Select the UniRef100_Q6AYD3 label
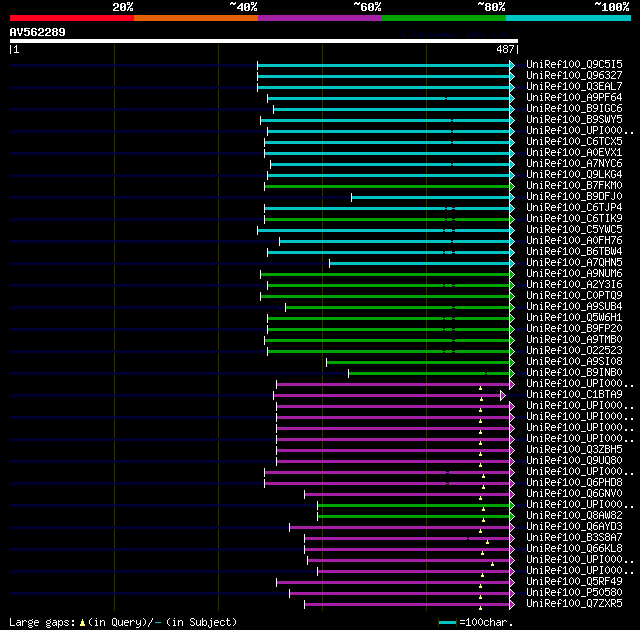This screenshot has width=640, height=630. [574, 527]
